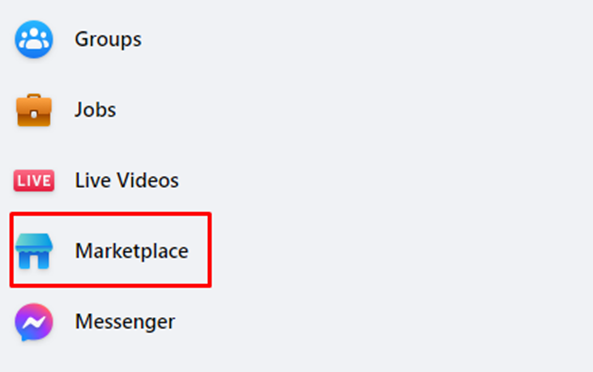Click the blue Groups people icon
Image resolution: width=593 pixels, height=372 pixels.
pyautogui.click(x=34, y=39)
